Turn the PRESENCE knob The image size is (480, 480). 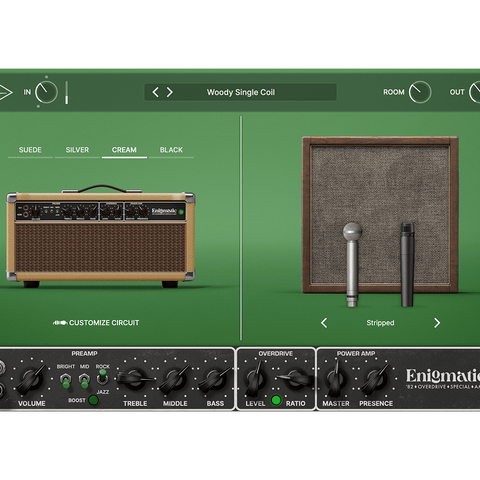(376, 379)
